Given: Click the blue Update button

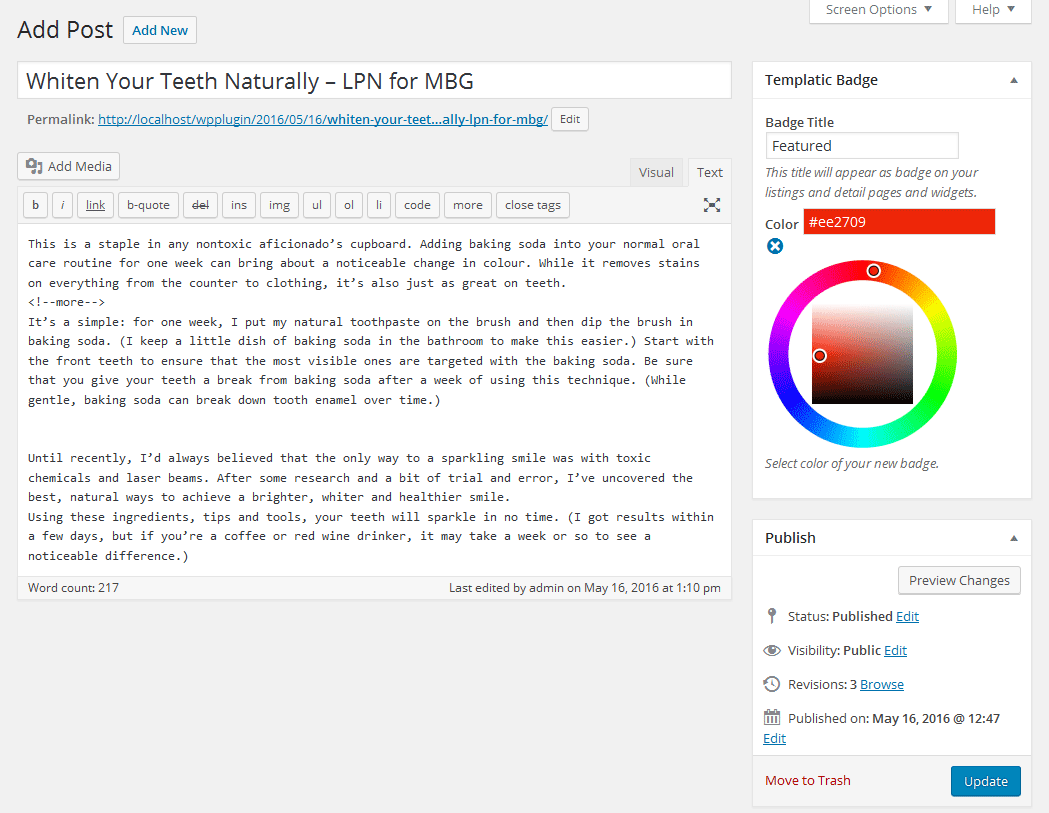Looking at the screenshot, I should pos(985,781).
